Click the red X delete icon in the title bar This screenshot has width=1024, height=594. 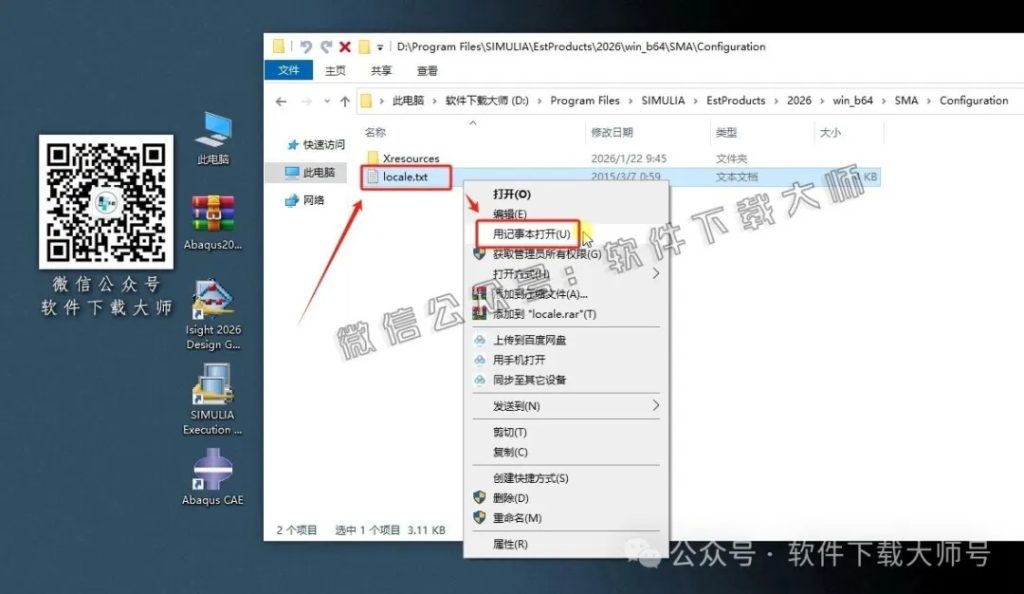(x=344, y=45)
